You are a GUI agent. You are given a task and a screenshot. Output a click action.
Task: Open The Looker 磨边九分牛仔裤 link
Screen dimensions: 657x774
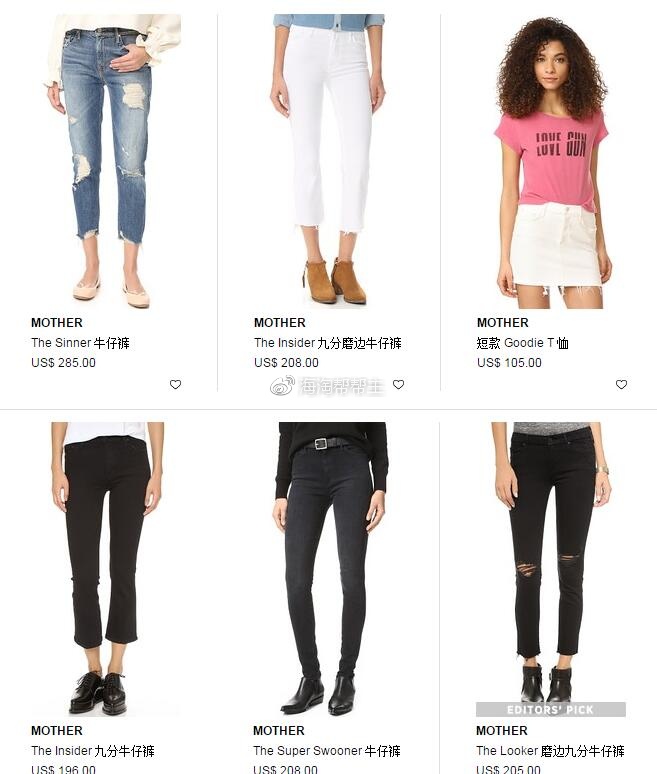click(x=550, y=751)
